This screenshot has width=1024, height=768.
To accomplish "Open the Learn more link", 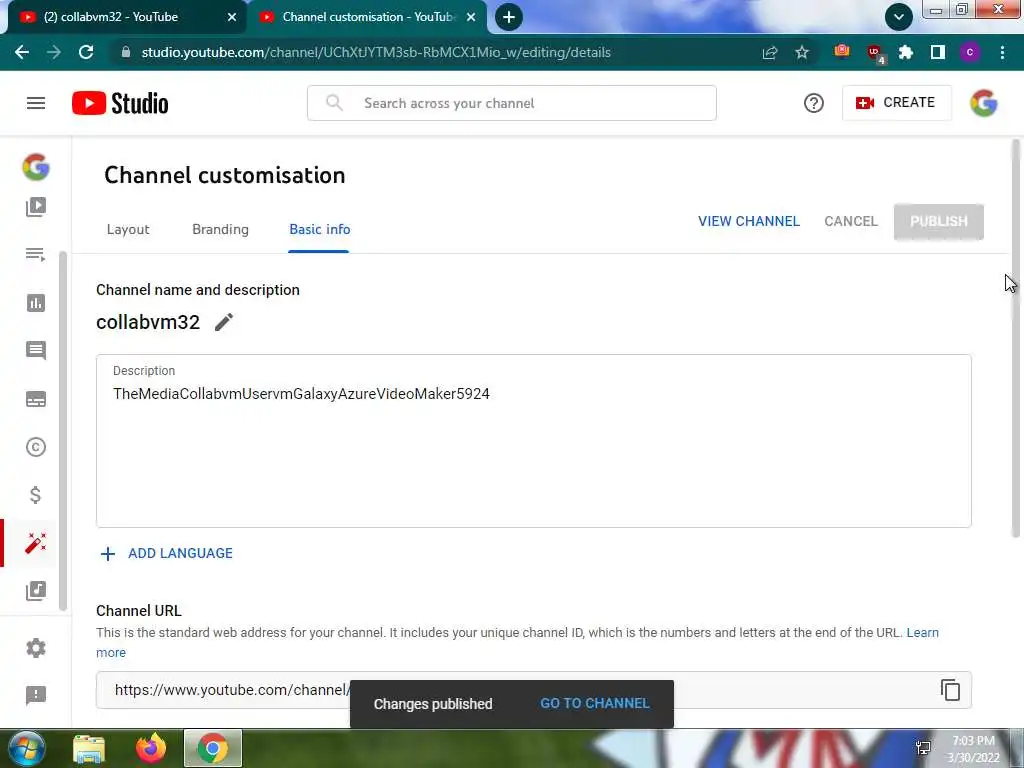I will pyautogui.click(x=922, y=633).
